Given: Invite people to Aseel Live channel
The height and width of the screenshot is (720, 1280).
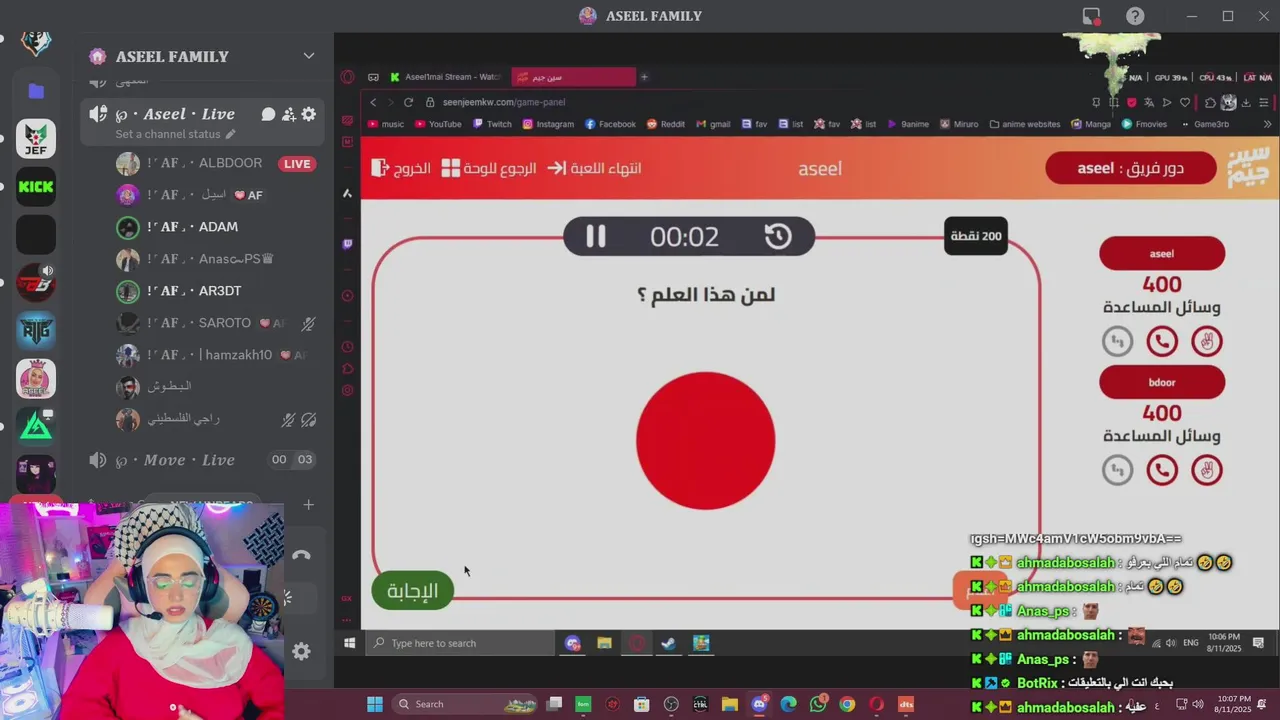Looking at the screenshot, I should tap(288, 114).
